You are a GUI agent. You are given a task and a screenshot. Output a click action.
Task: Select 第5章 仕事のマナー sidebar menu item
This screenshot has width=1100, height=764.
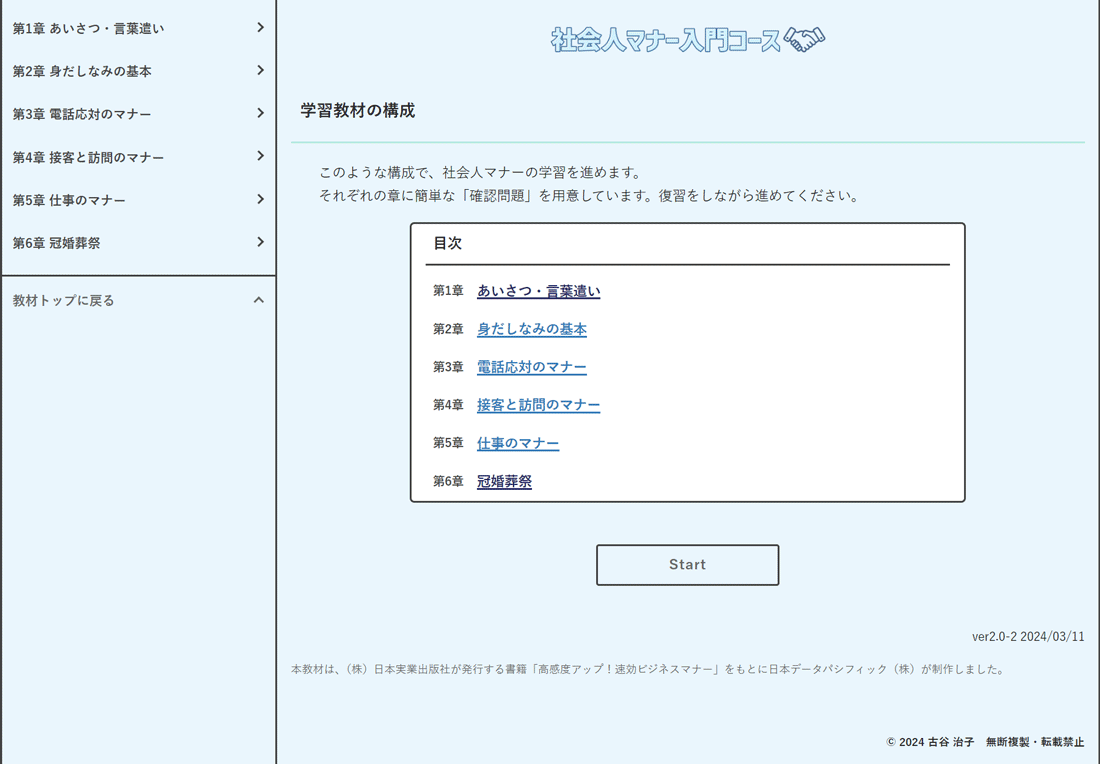click(x=69, y=201)
